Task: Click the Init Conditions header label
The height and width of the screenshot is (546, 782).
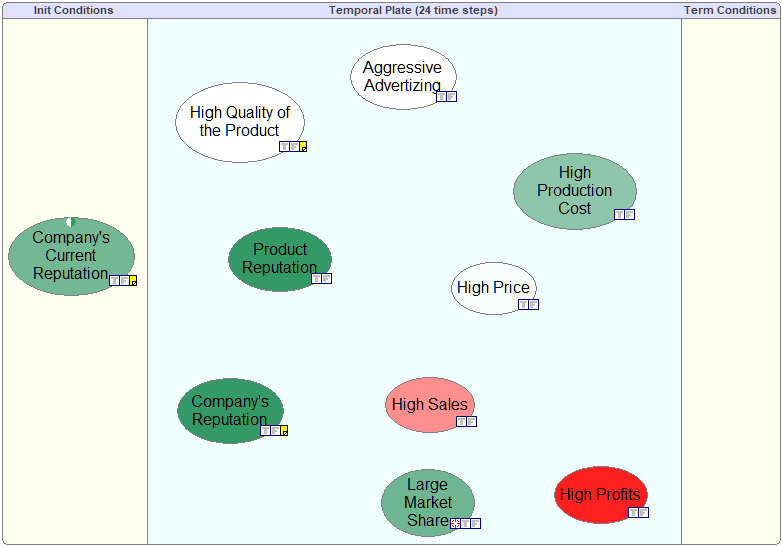Action: (x=73, y=10)
